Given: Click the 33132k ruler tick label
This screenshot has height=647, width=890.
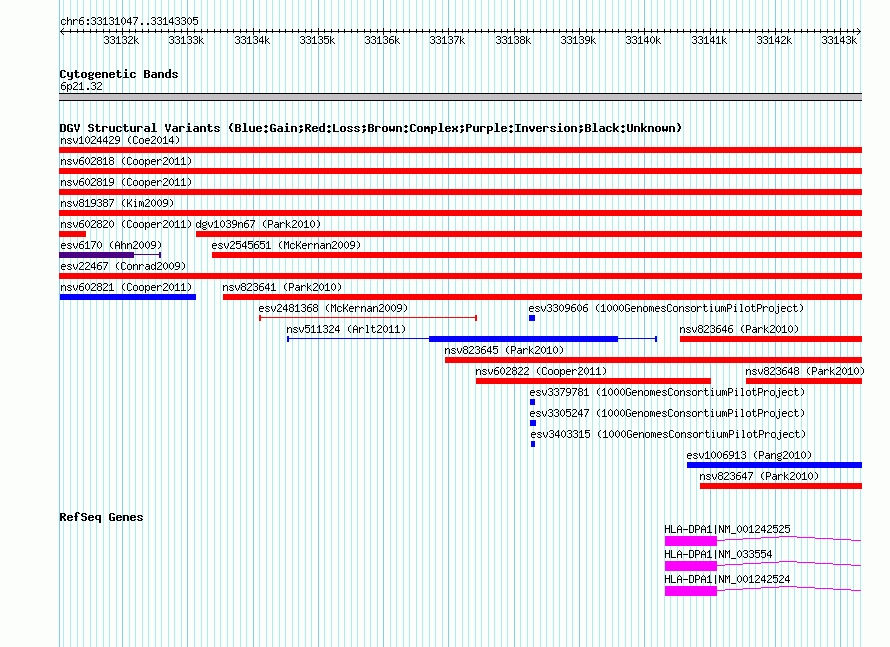Looking at the screenshot, I should coord(121,40).
